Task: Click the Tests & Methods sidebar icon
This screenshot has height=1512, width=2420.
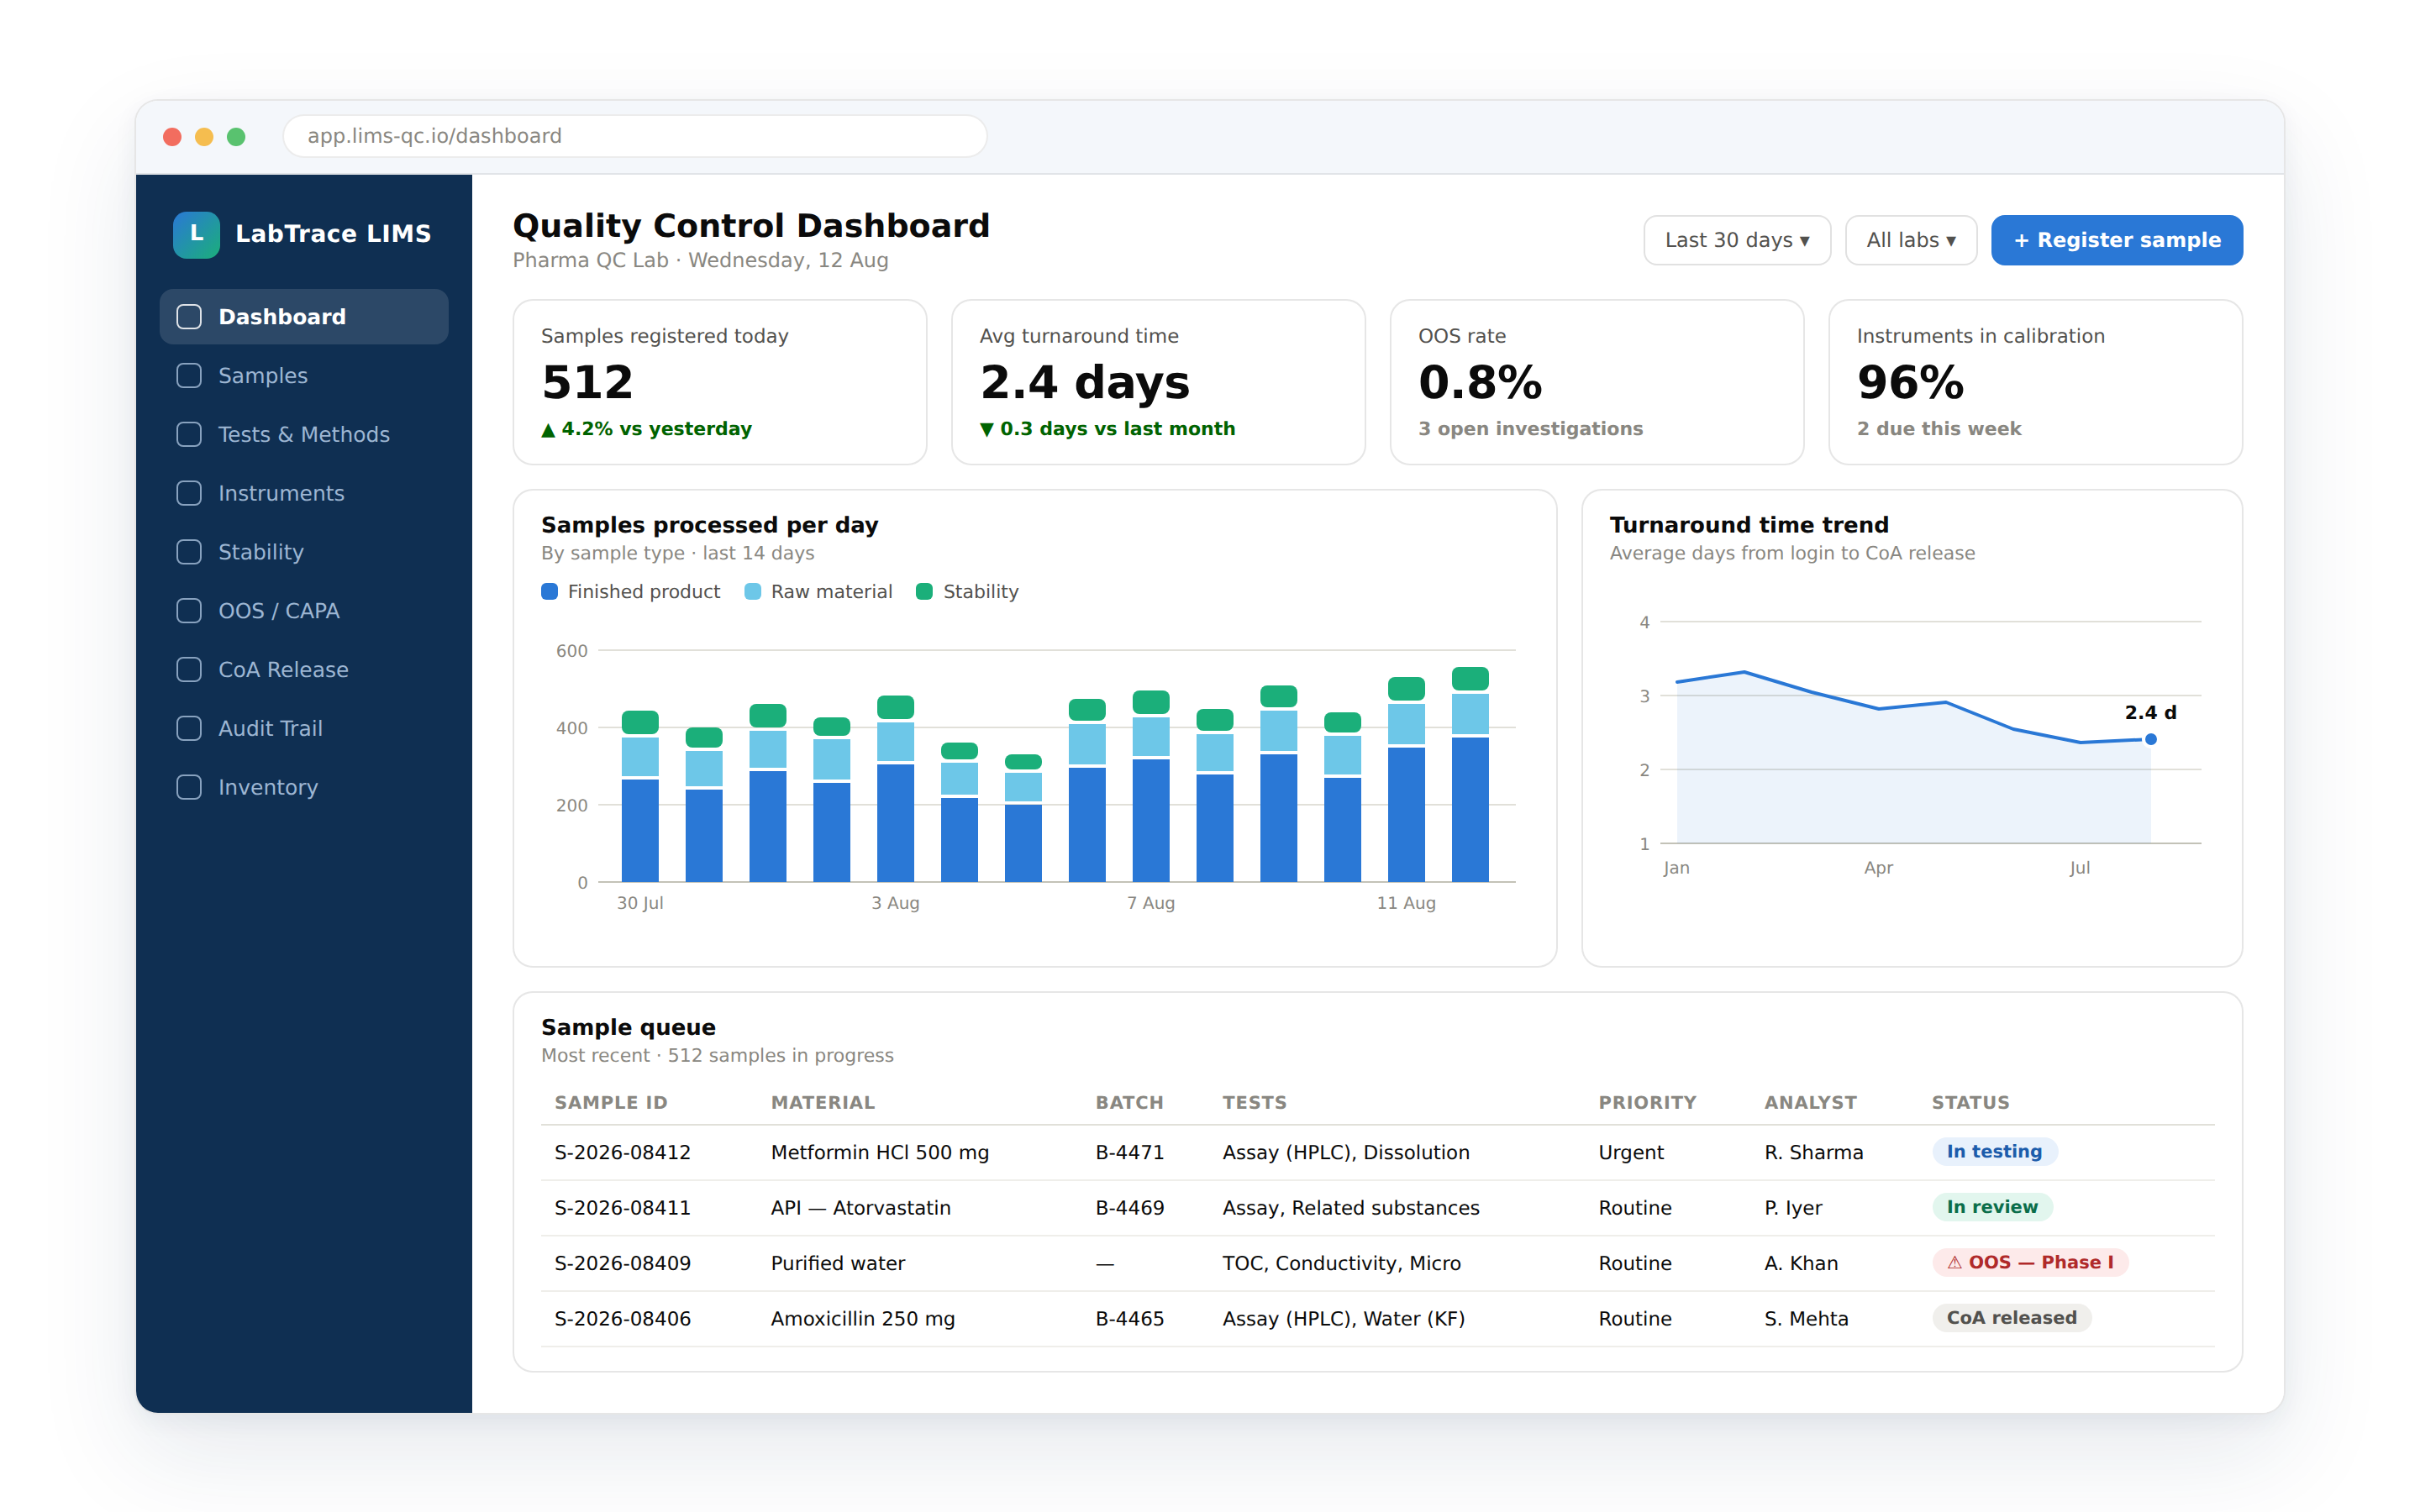Action: point(189,435)
